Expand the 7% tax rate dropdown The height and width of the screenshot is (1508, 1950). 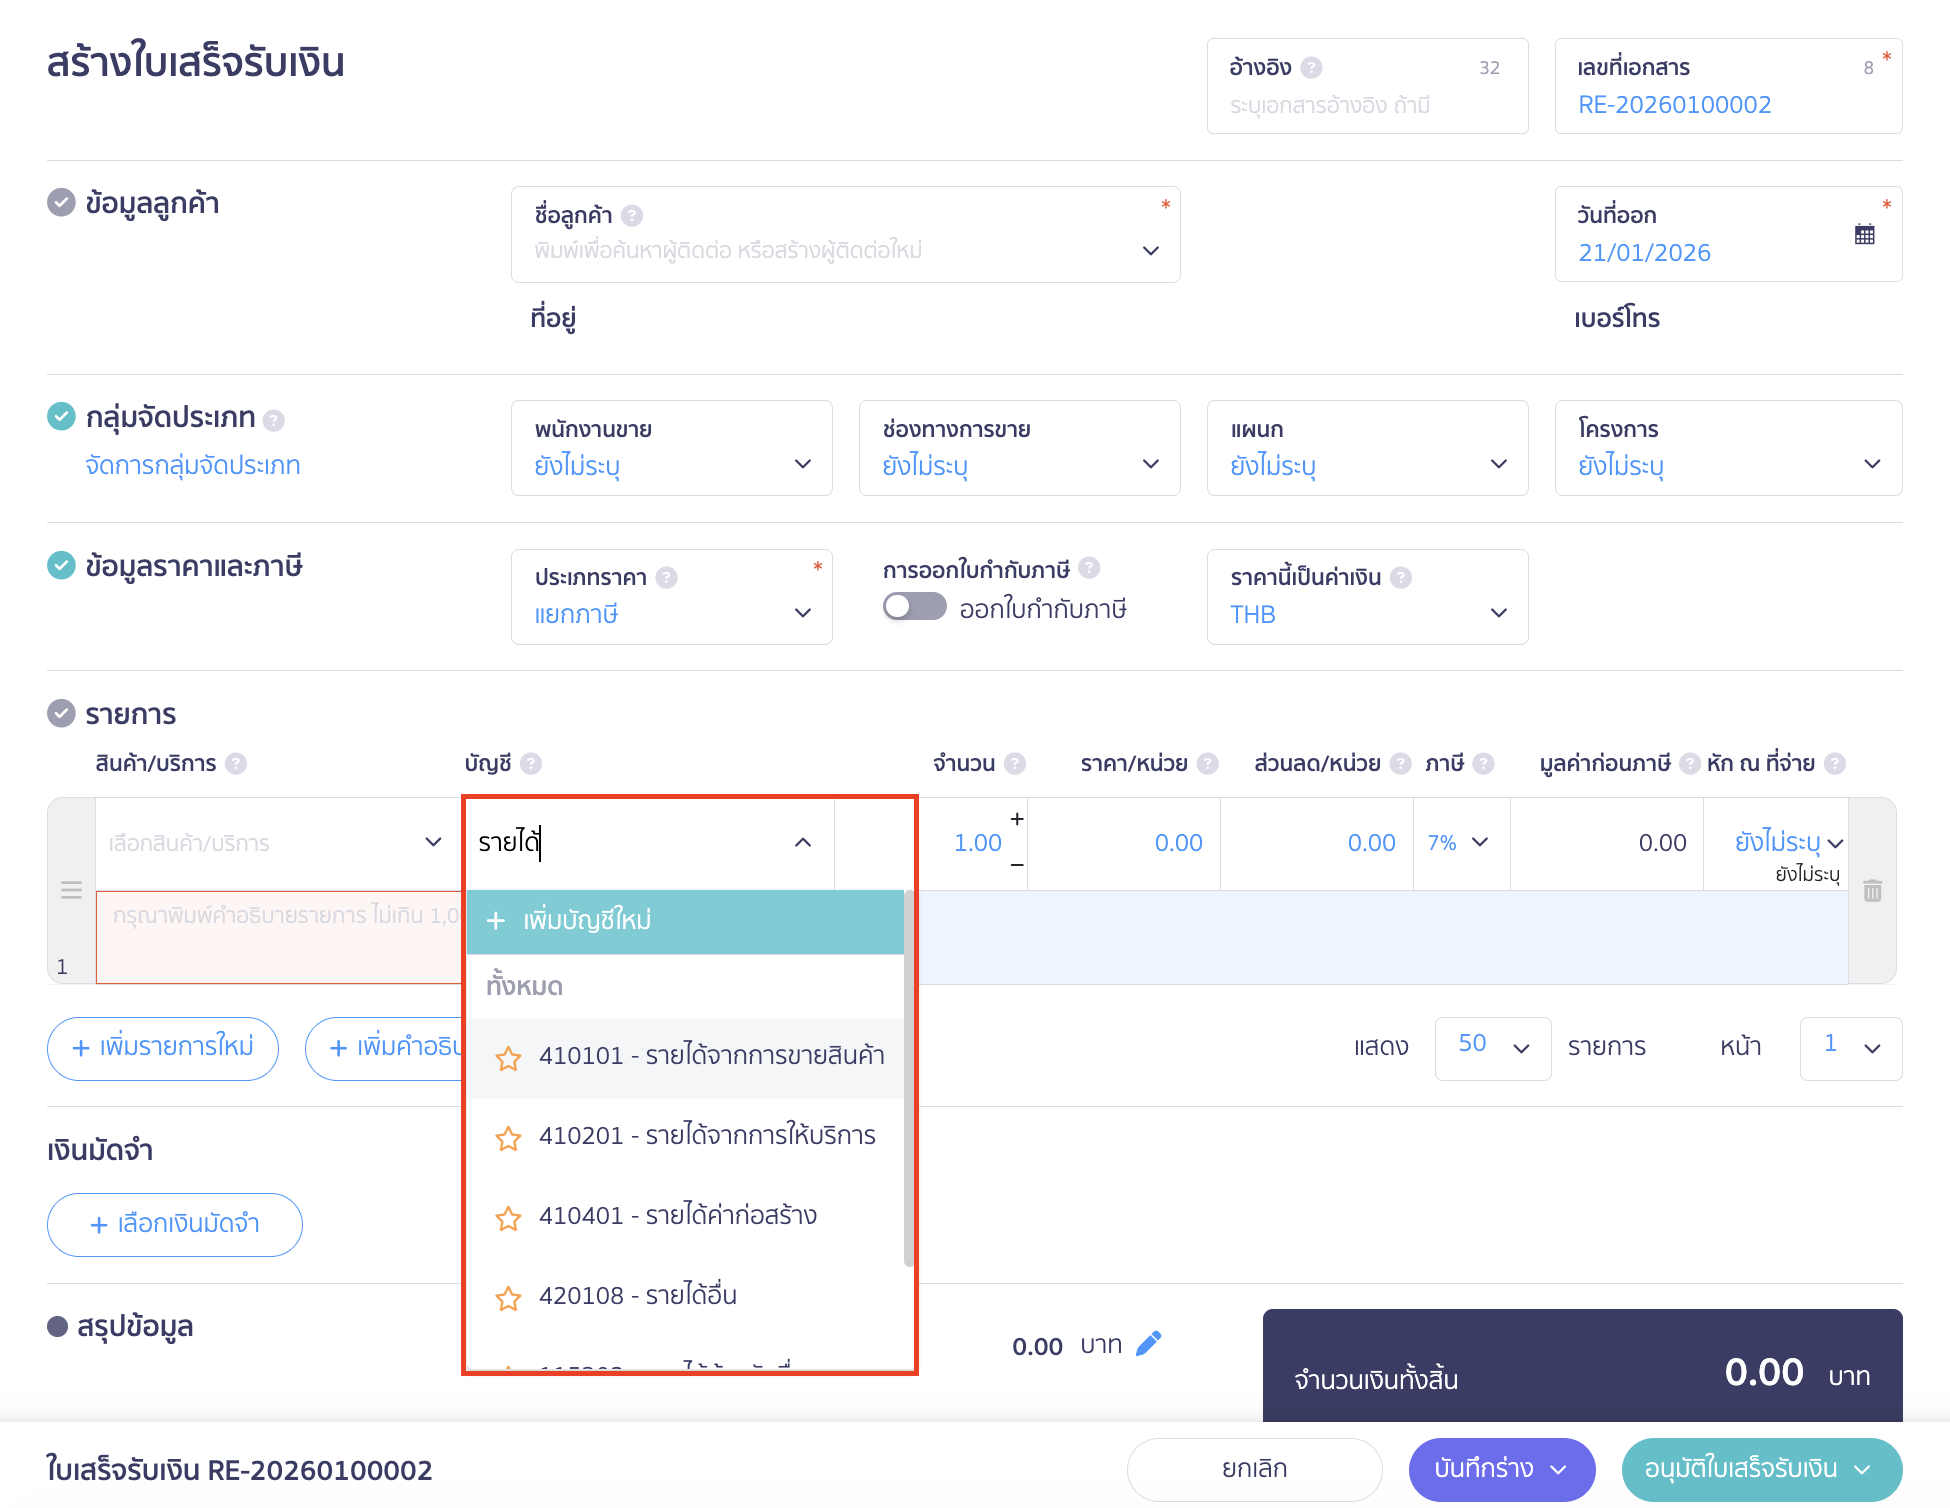[1460, 843]
